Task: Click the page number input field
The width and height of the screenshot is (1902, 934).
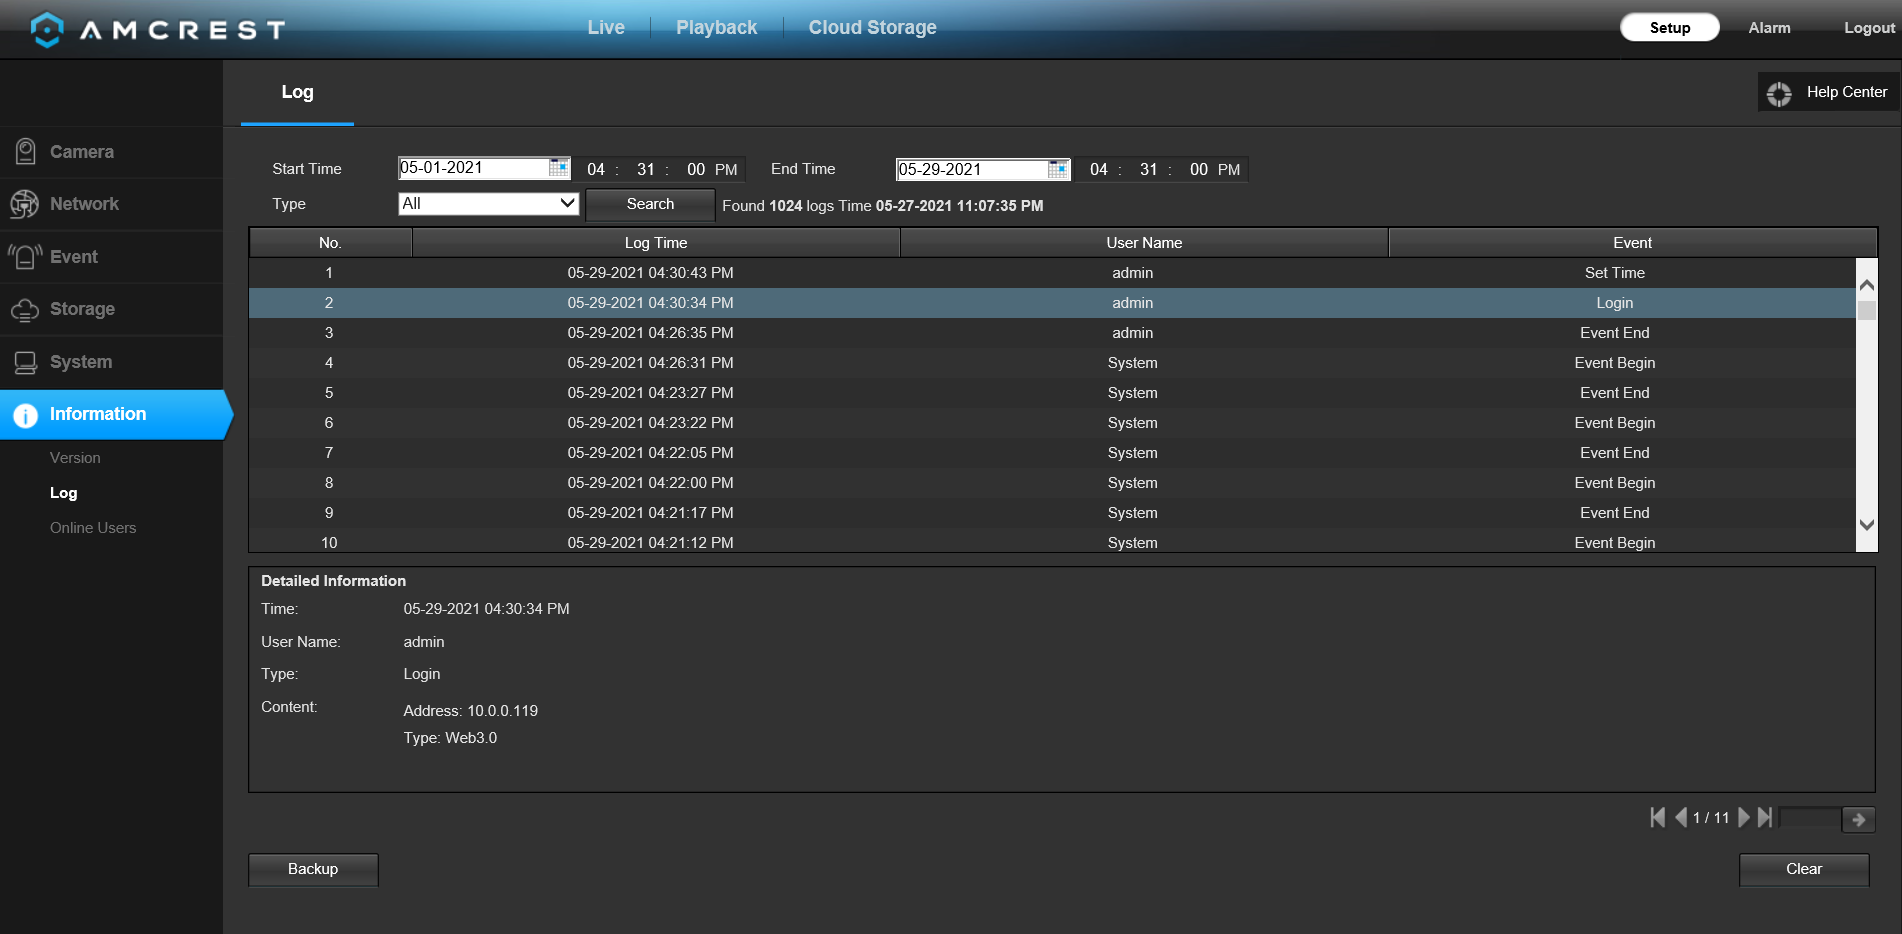Action: (1810, 818)
